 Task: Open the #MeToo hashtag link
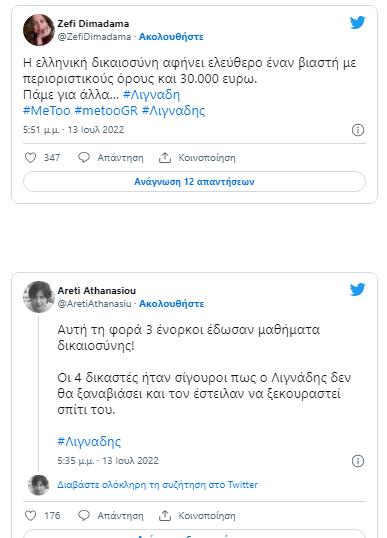click(x=47, y=111)
